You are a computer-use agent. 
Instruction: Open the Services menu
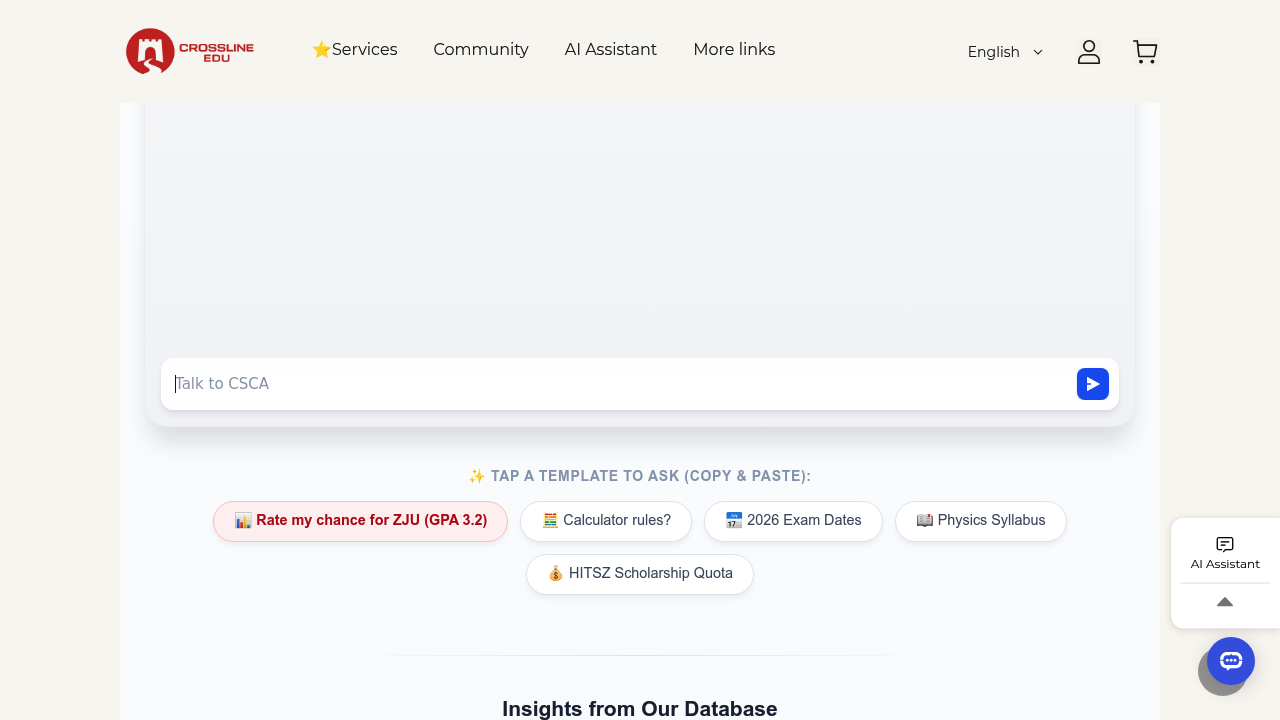coord(355,50)
